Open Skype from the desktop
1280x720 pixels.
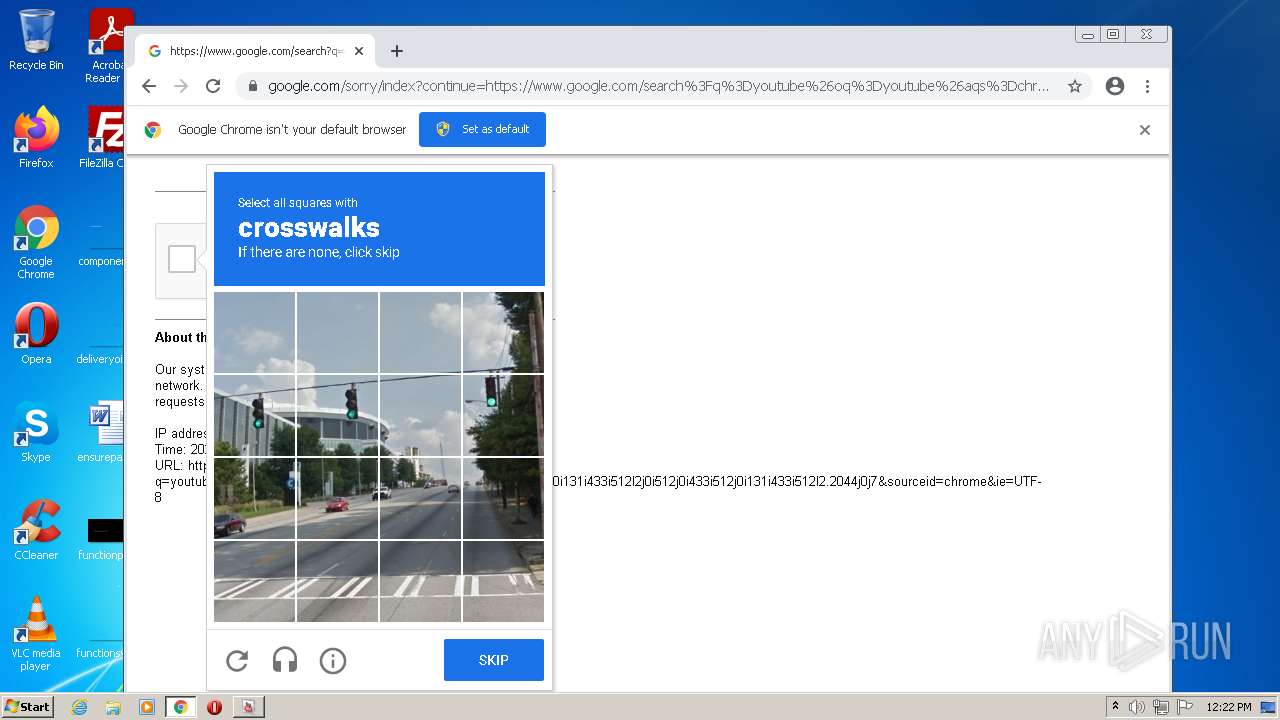click(x=36, y=431)
